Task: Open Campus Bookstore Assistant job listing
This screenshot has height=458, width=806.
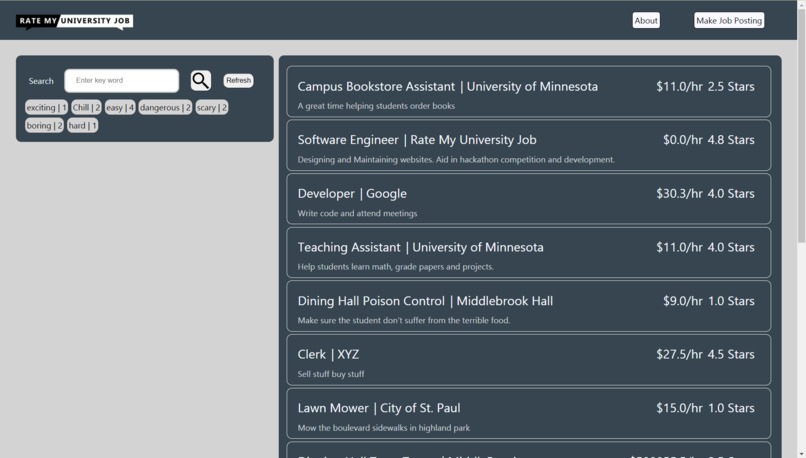Action: [x=528, y=91]
